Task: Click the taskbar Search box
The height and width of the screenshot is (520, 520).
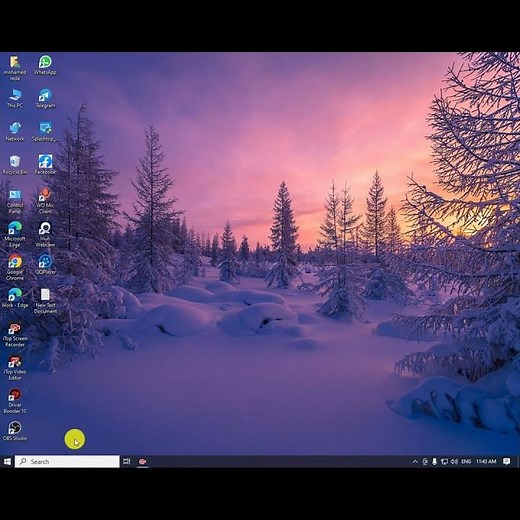Action: click(x=67, y=461)
